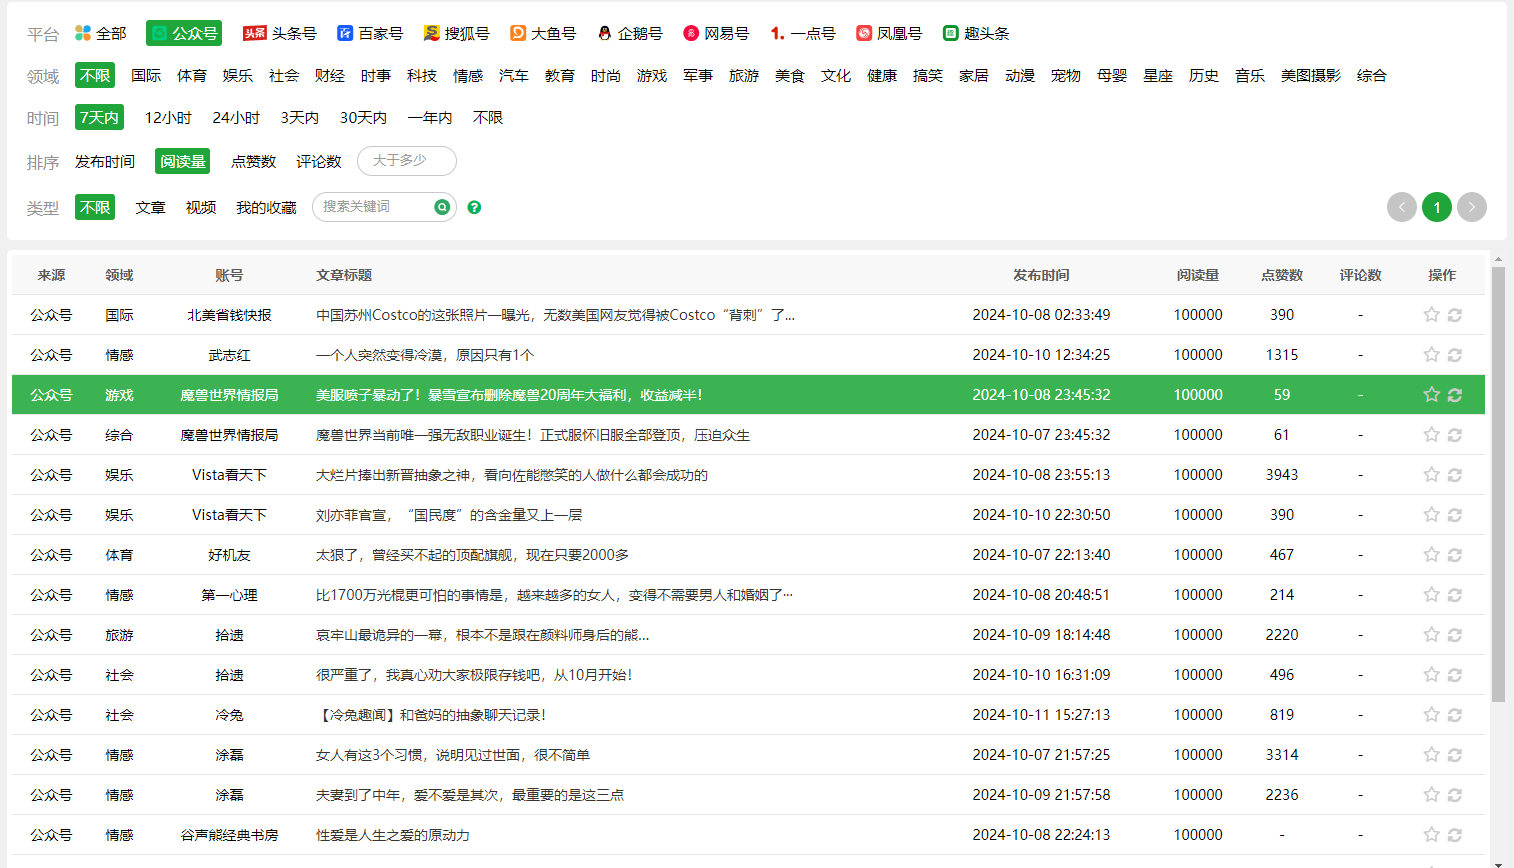
Task: Select page 1 button
Action: coord(1437,207)
